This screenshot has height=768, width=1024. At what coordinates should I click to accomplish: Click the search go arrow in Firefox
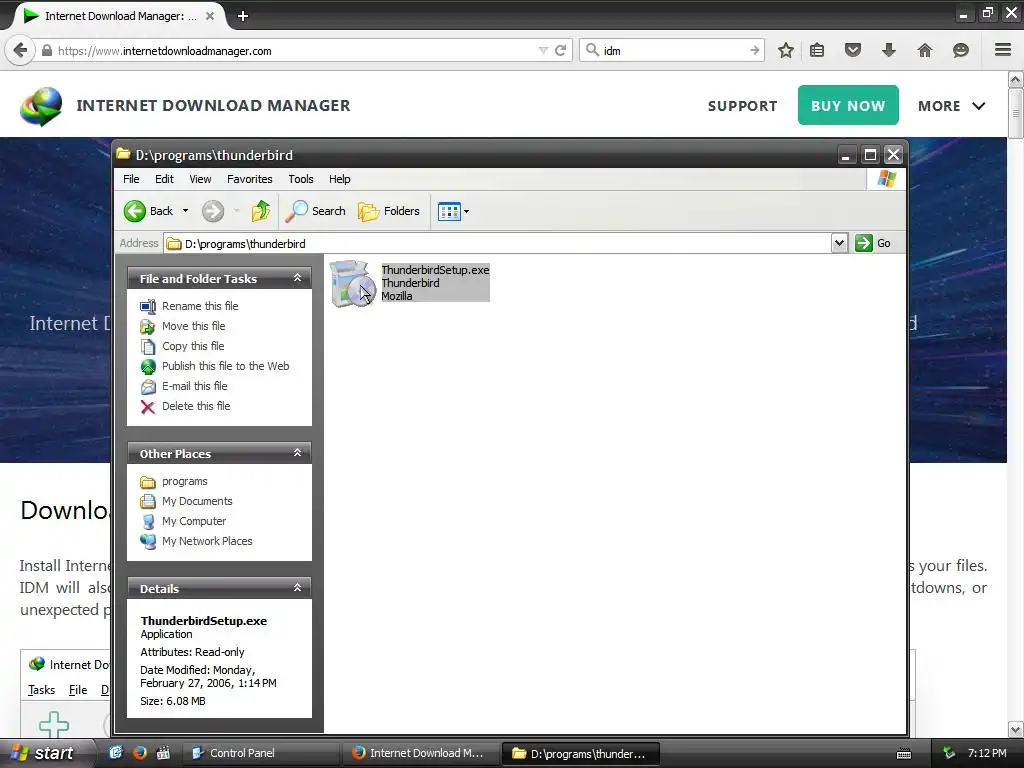pos(754,50)
